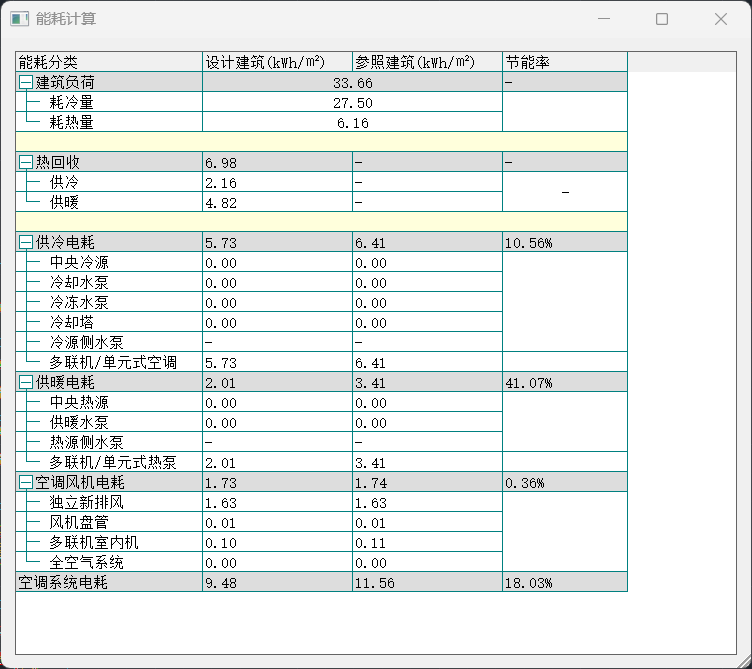Click the 节能率 column header

point(564,62)
